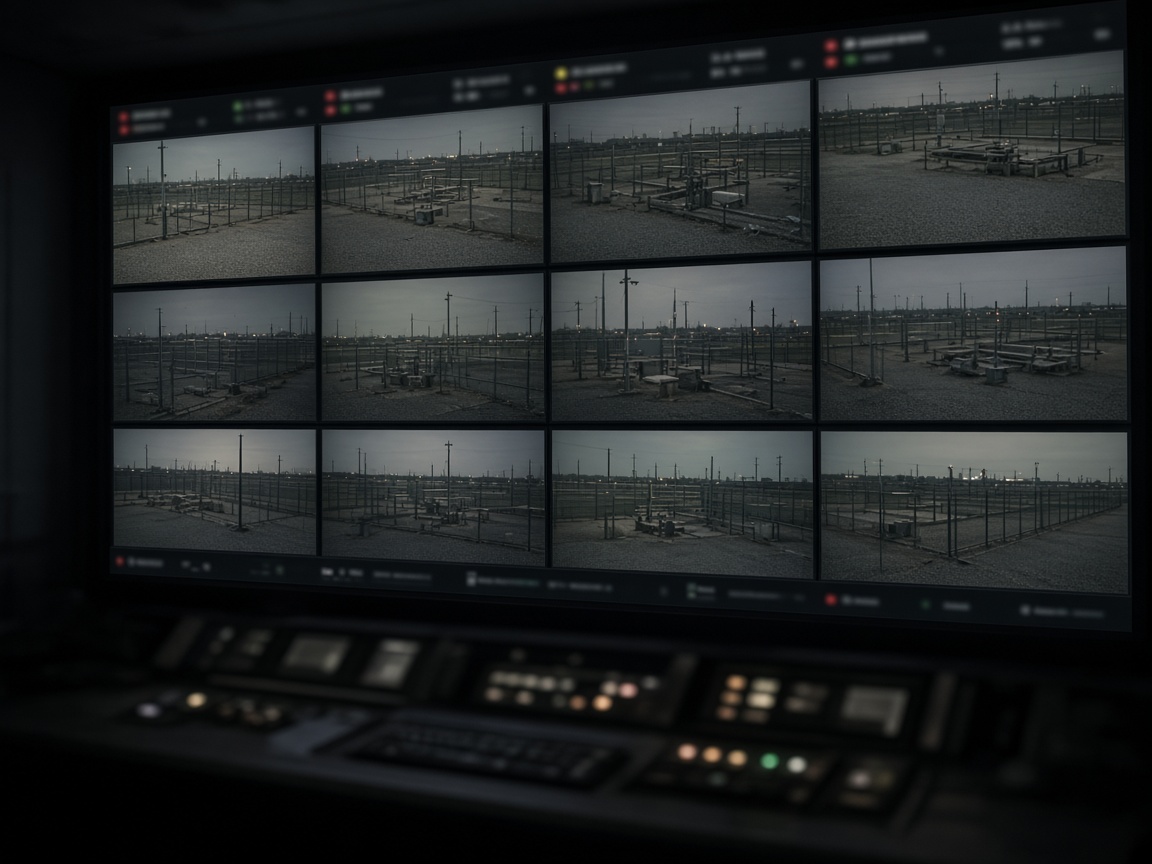Click the red indicator below the bottom-right feed

point(831,600)
